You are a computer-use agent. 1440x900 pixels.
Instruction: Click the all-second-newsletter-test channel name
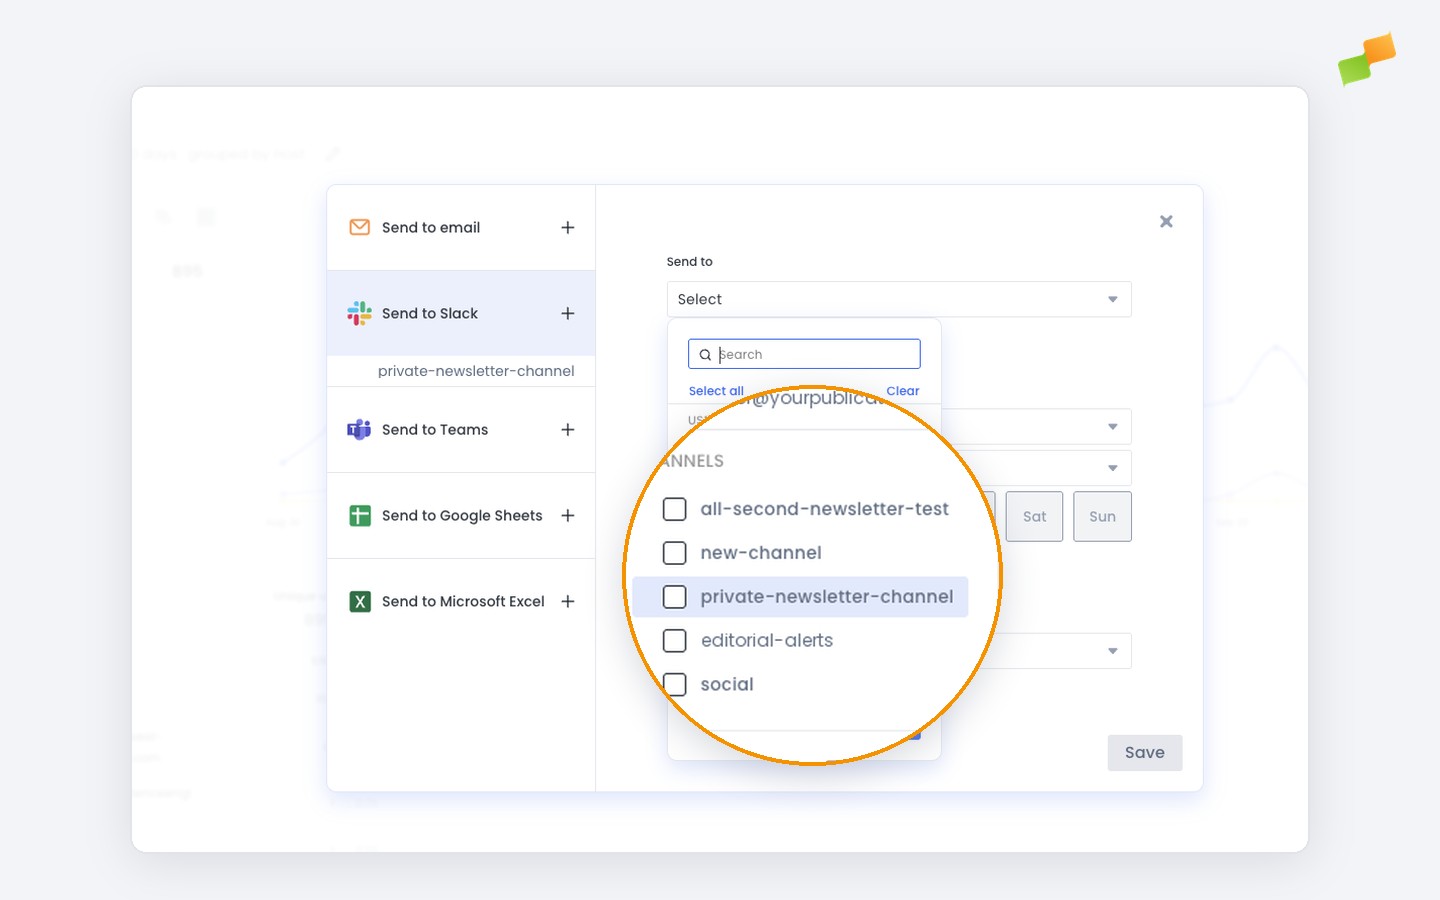point(824,509)
